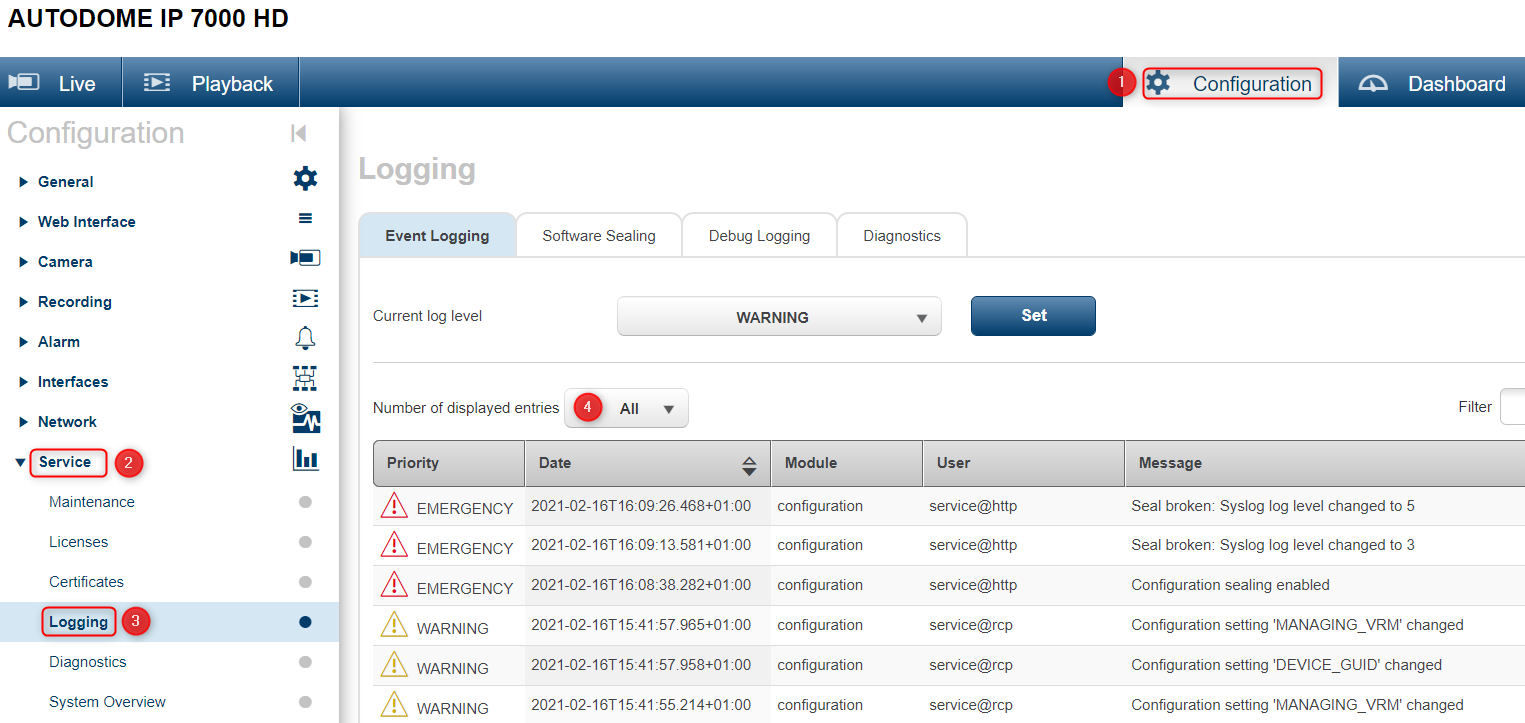Click the emergency icon for Syslog level 3 entry
This screenshot has width=1525, height=723.
[394, 545]
